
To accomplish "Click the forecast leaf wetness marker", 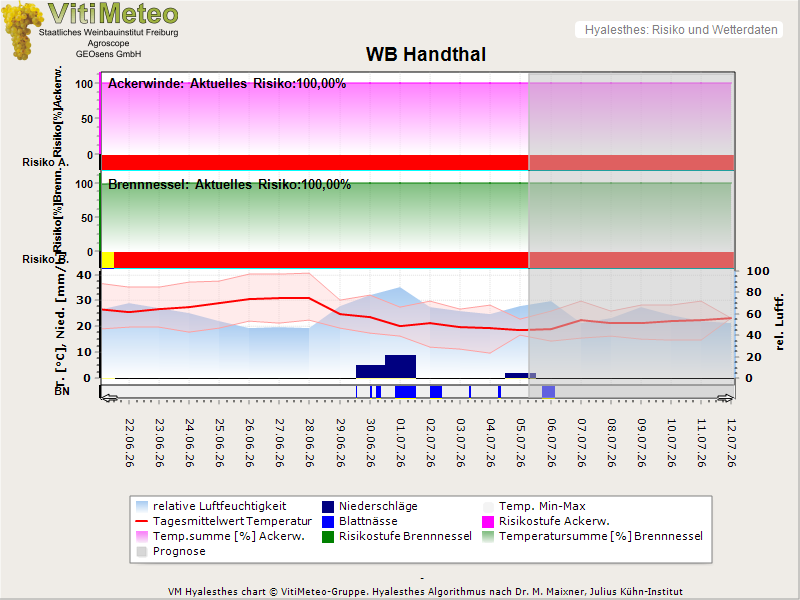I will (x=548, y=392).
